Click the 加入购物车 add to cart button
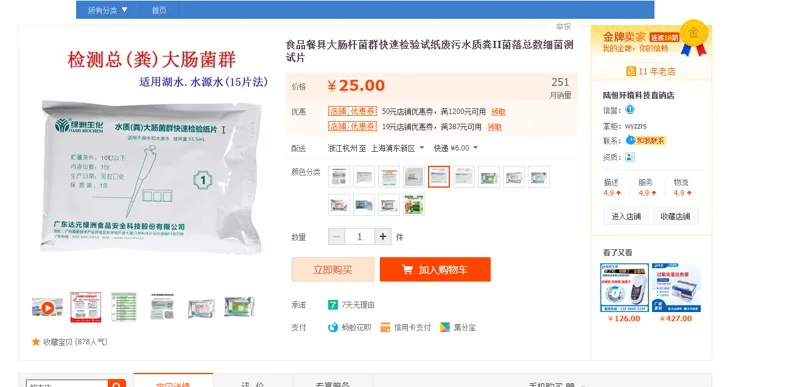The width and height of the screenshot is (800, 387). (x=435, y=269)
